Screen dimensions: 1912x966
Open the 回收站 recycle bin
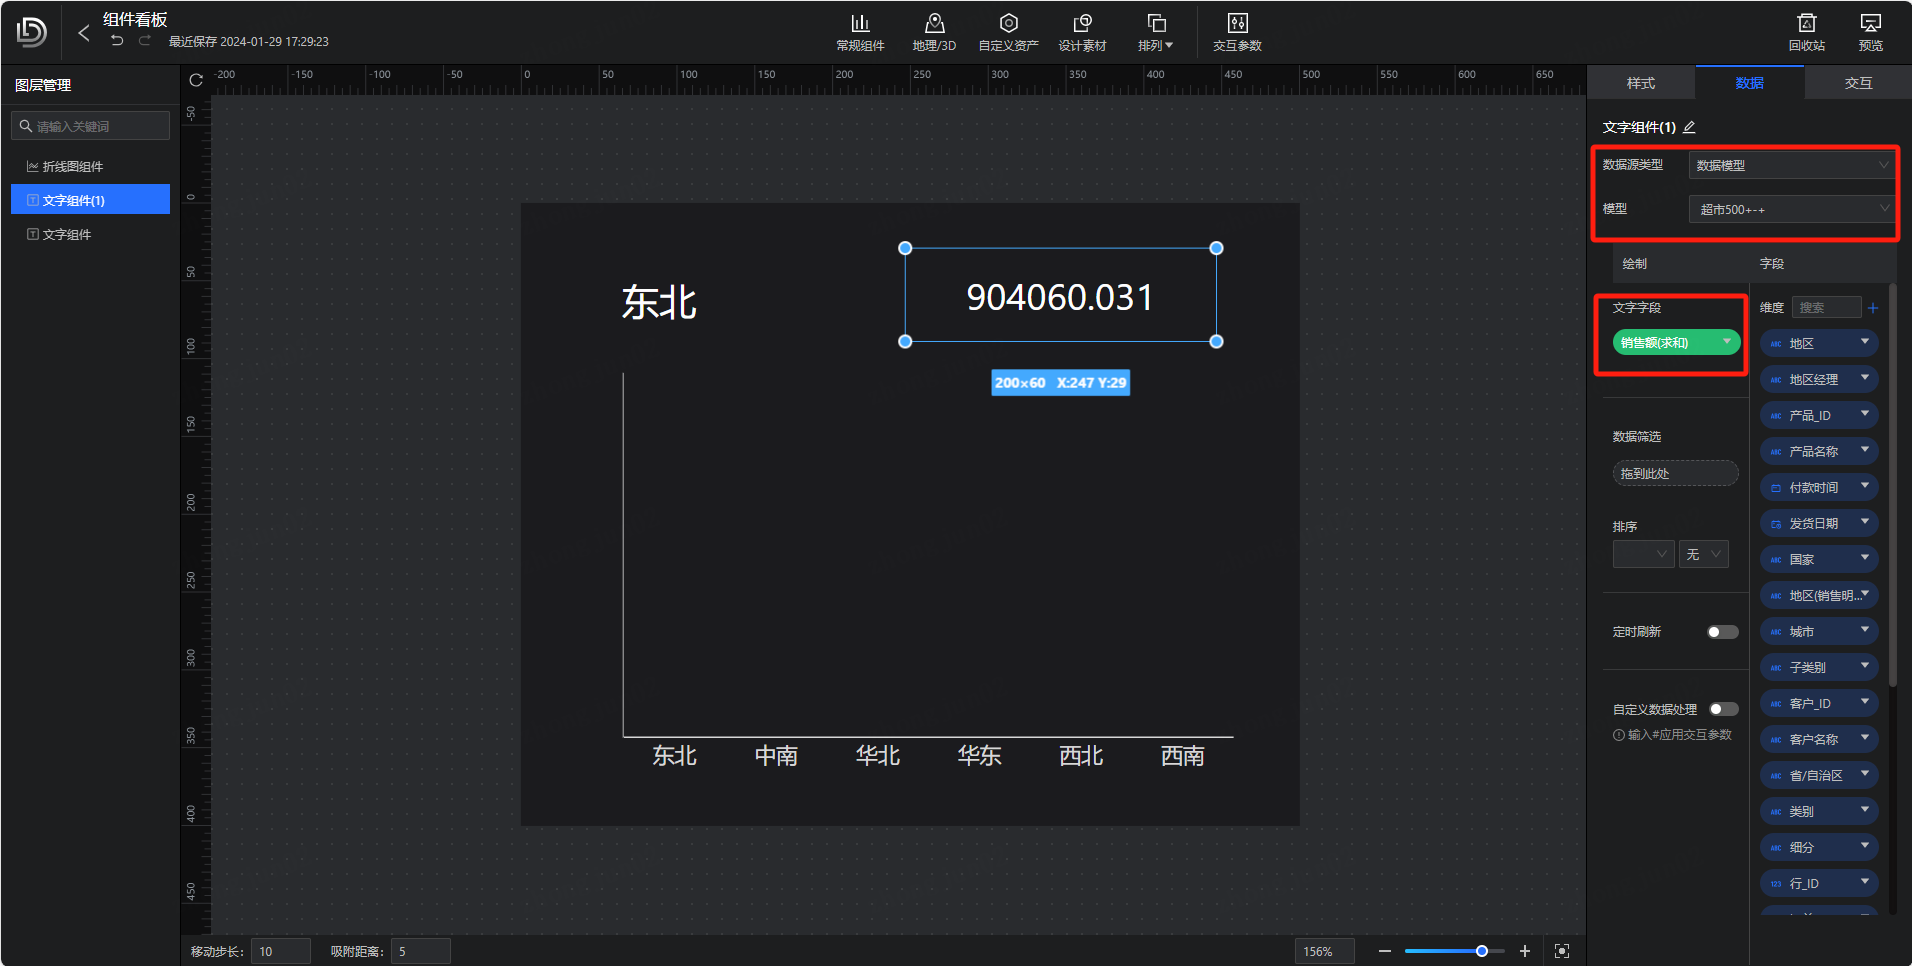point(1806,32)
